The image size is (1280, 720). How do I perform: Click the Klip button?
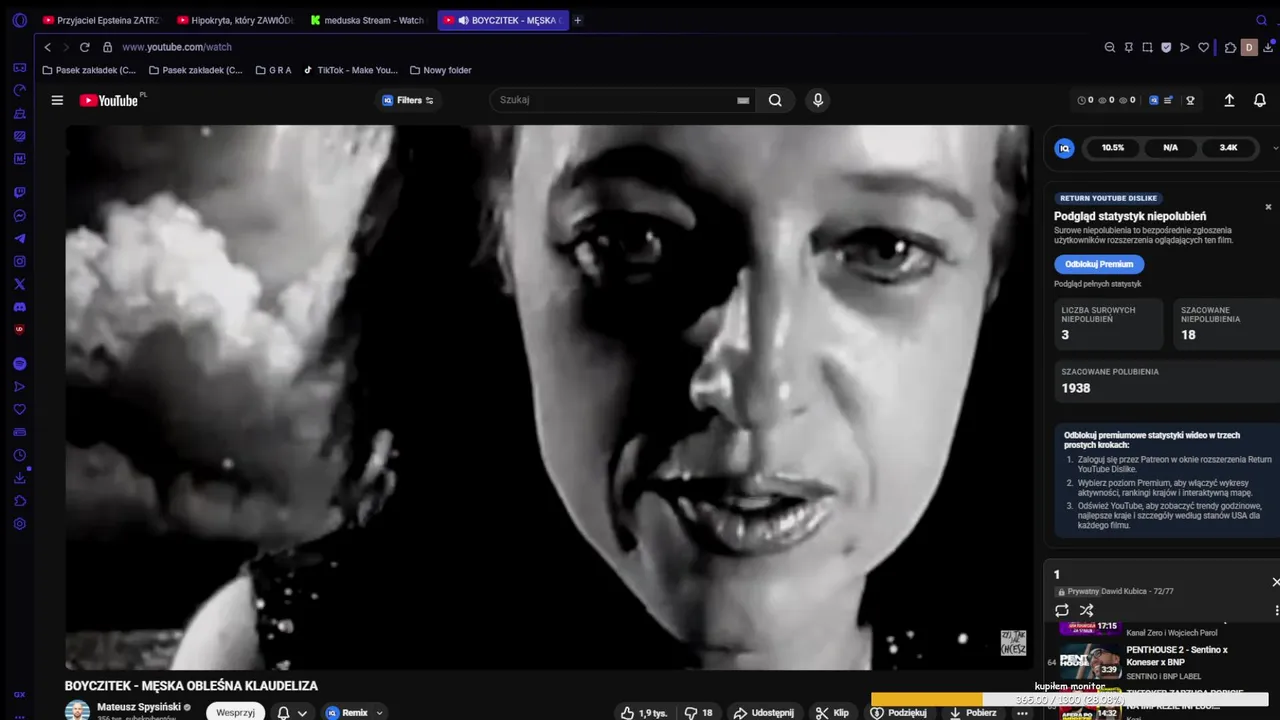(x=832, y=713)
